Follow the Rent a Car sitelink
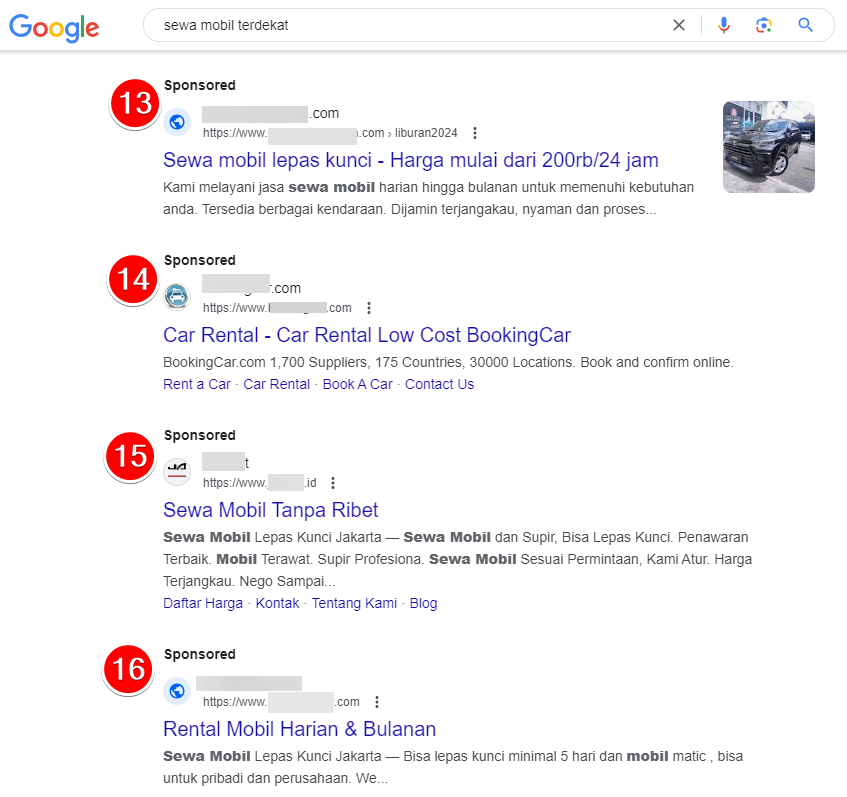Image resolution: width=847 pixels, height=797 pixels. click(x=197, y=384)
